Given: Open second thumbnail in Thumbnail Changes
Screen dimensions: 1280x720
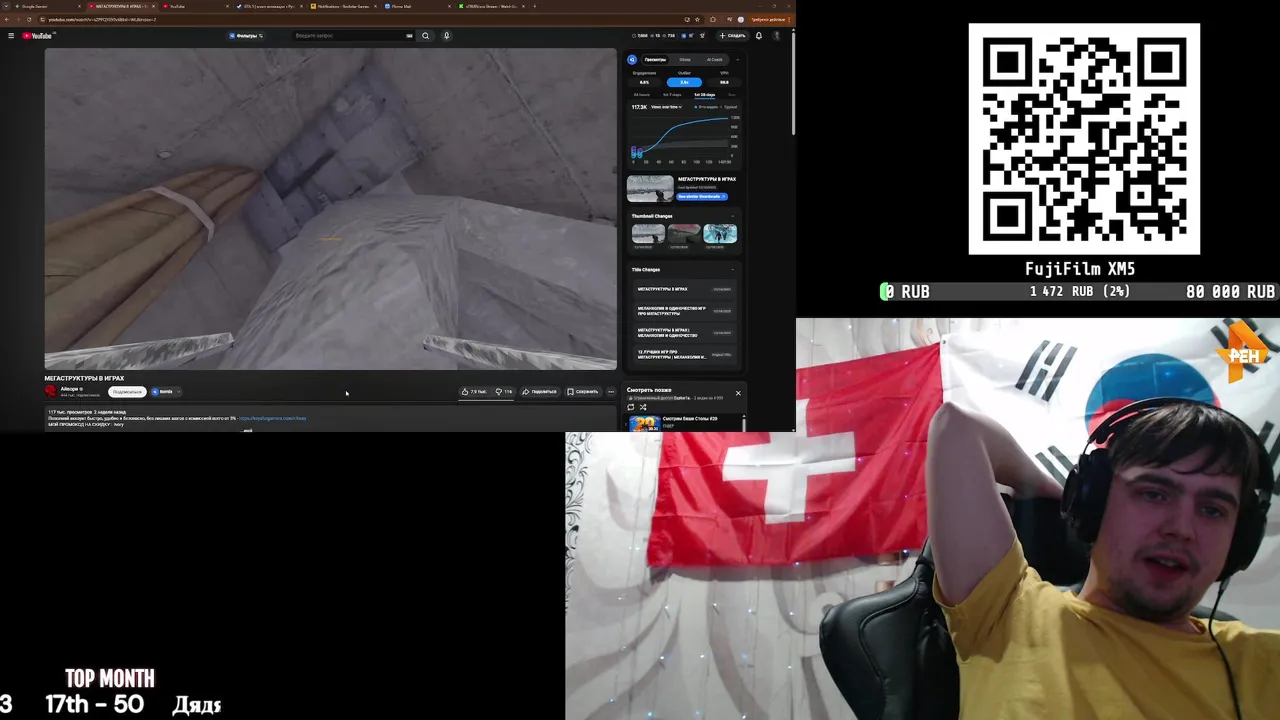Looking at the screenshot, I should 684,234.
